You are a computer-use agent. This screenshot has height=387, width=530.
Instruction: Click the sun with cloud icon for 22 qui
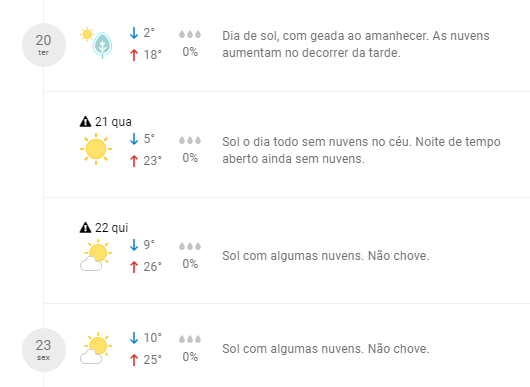[x=96, y=255]
